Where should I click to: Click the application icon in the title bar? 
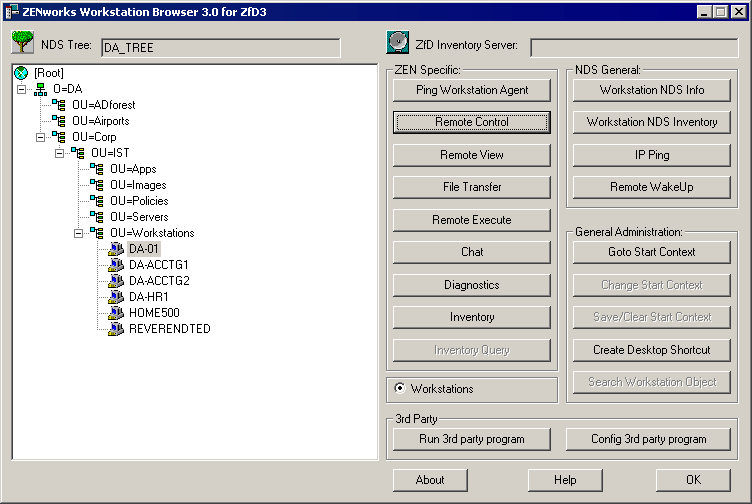[12, 12]
